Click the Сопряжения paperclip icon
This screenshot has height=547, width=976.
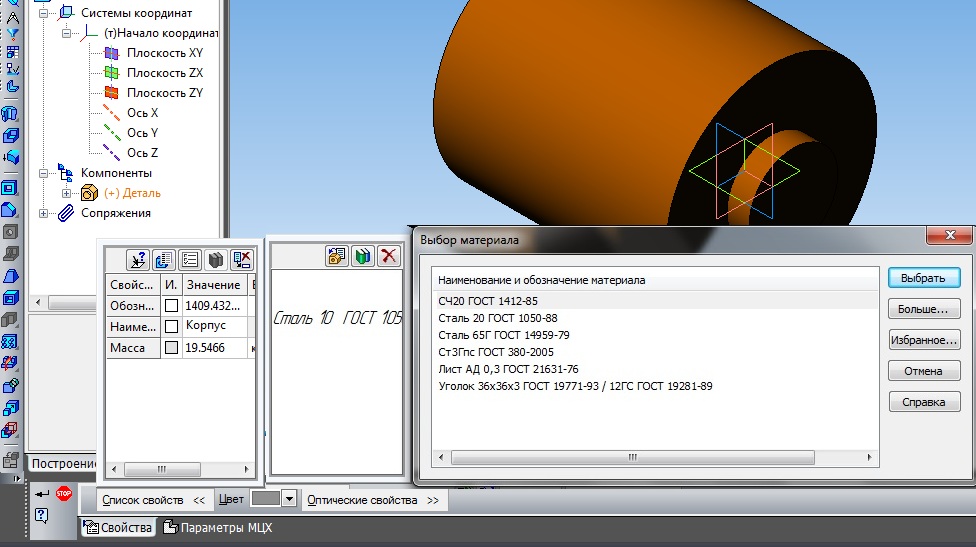point(66,213)
